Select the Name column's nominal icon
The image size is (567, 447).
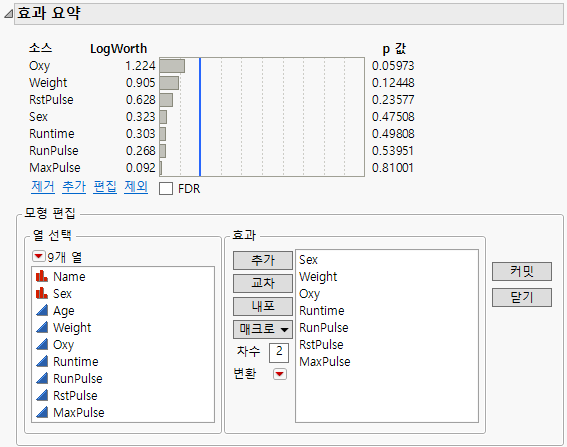42,276
